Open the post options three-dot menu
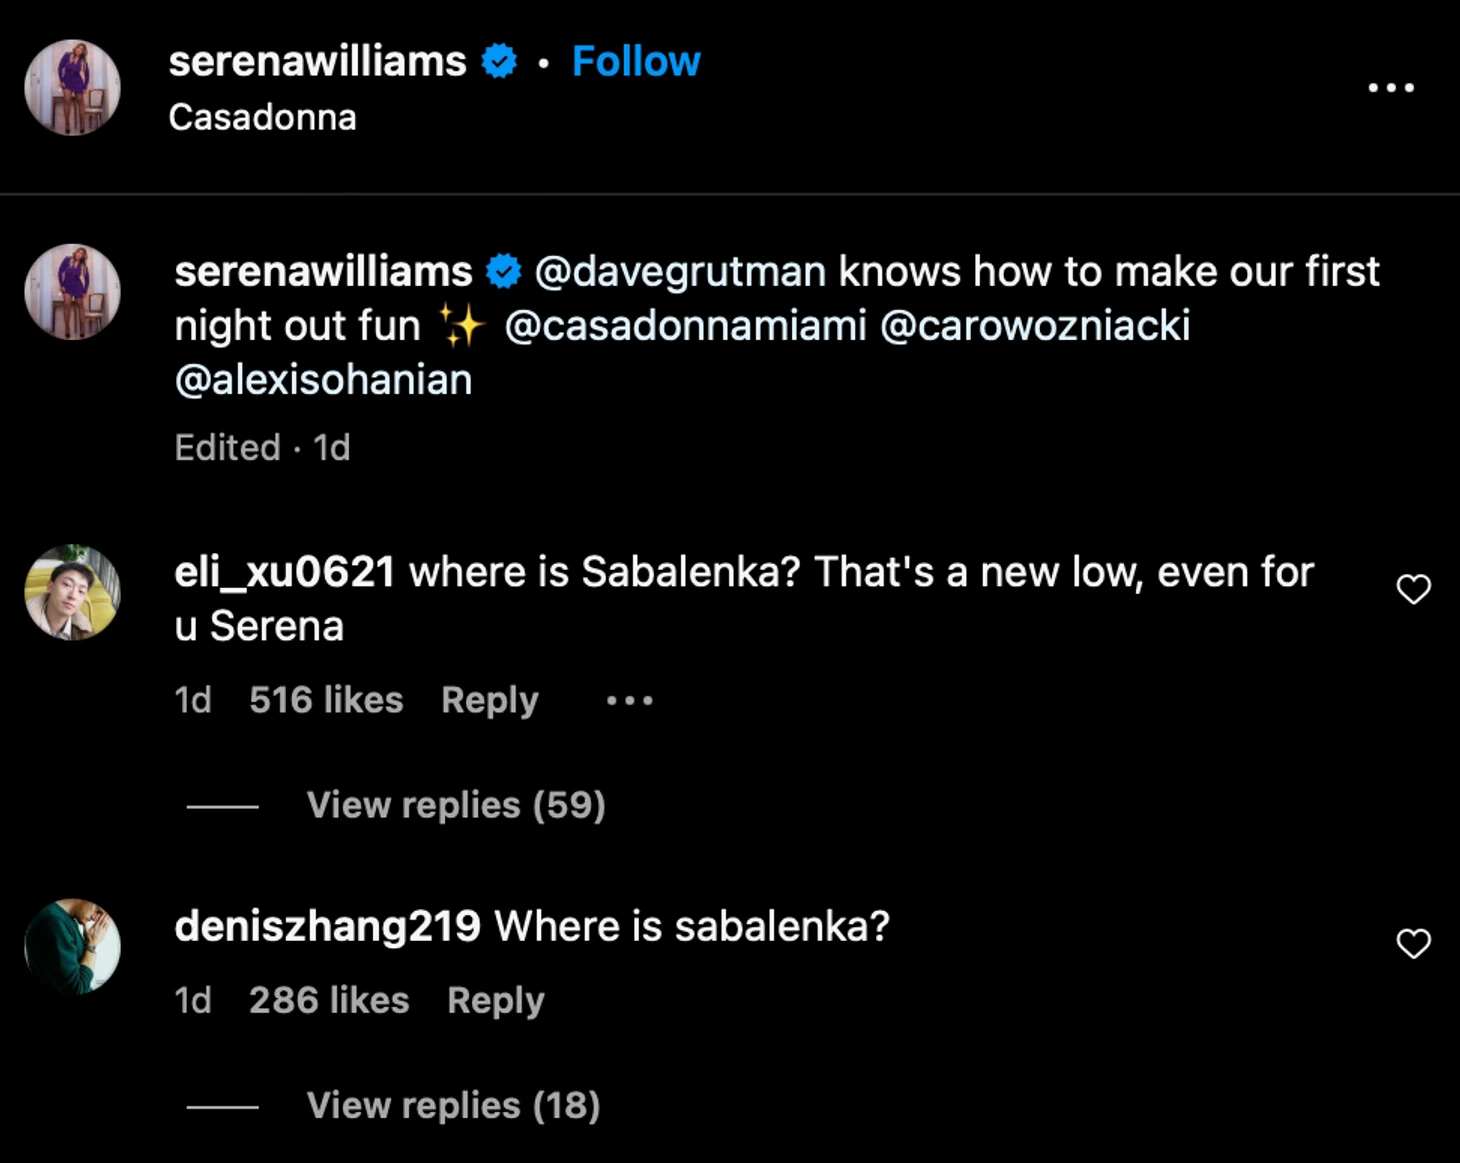This screenshot has height=1163, width=1460. point(1391,88)
